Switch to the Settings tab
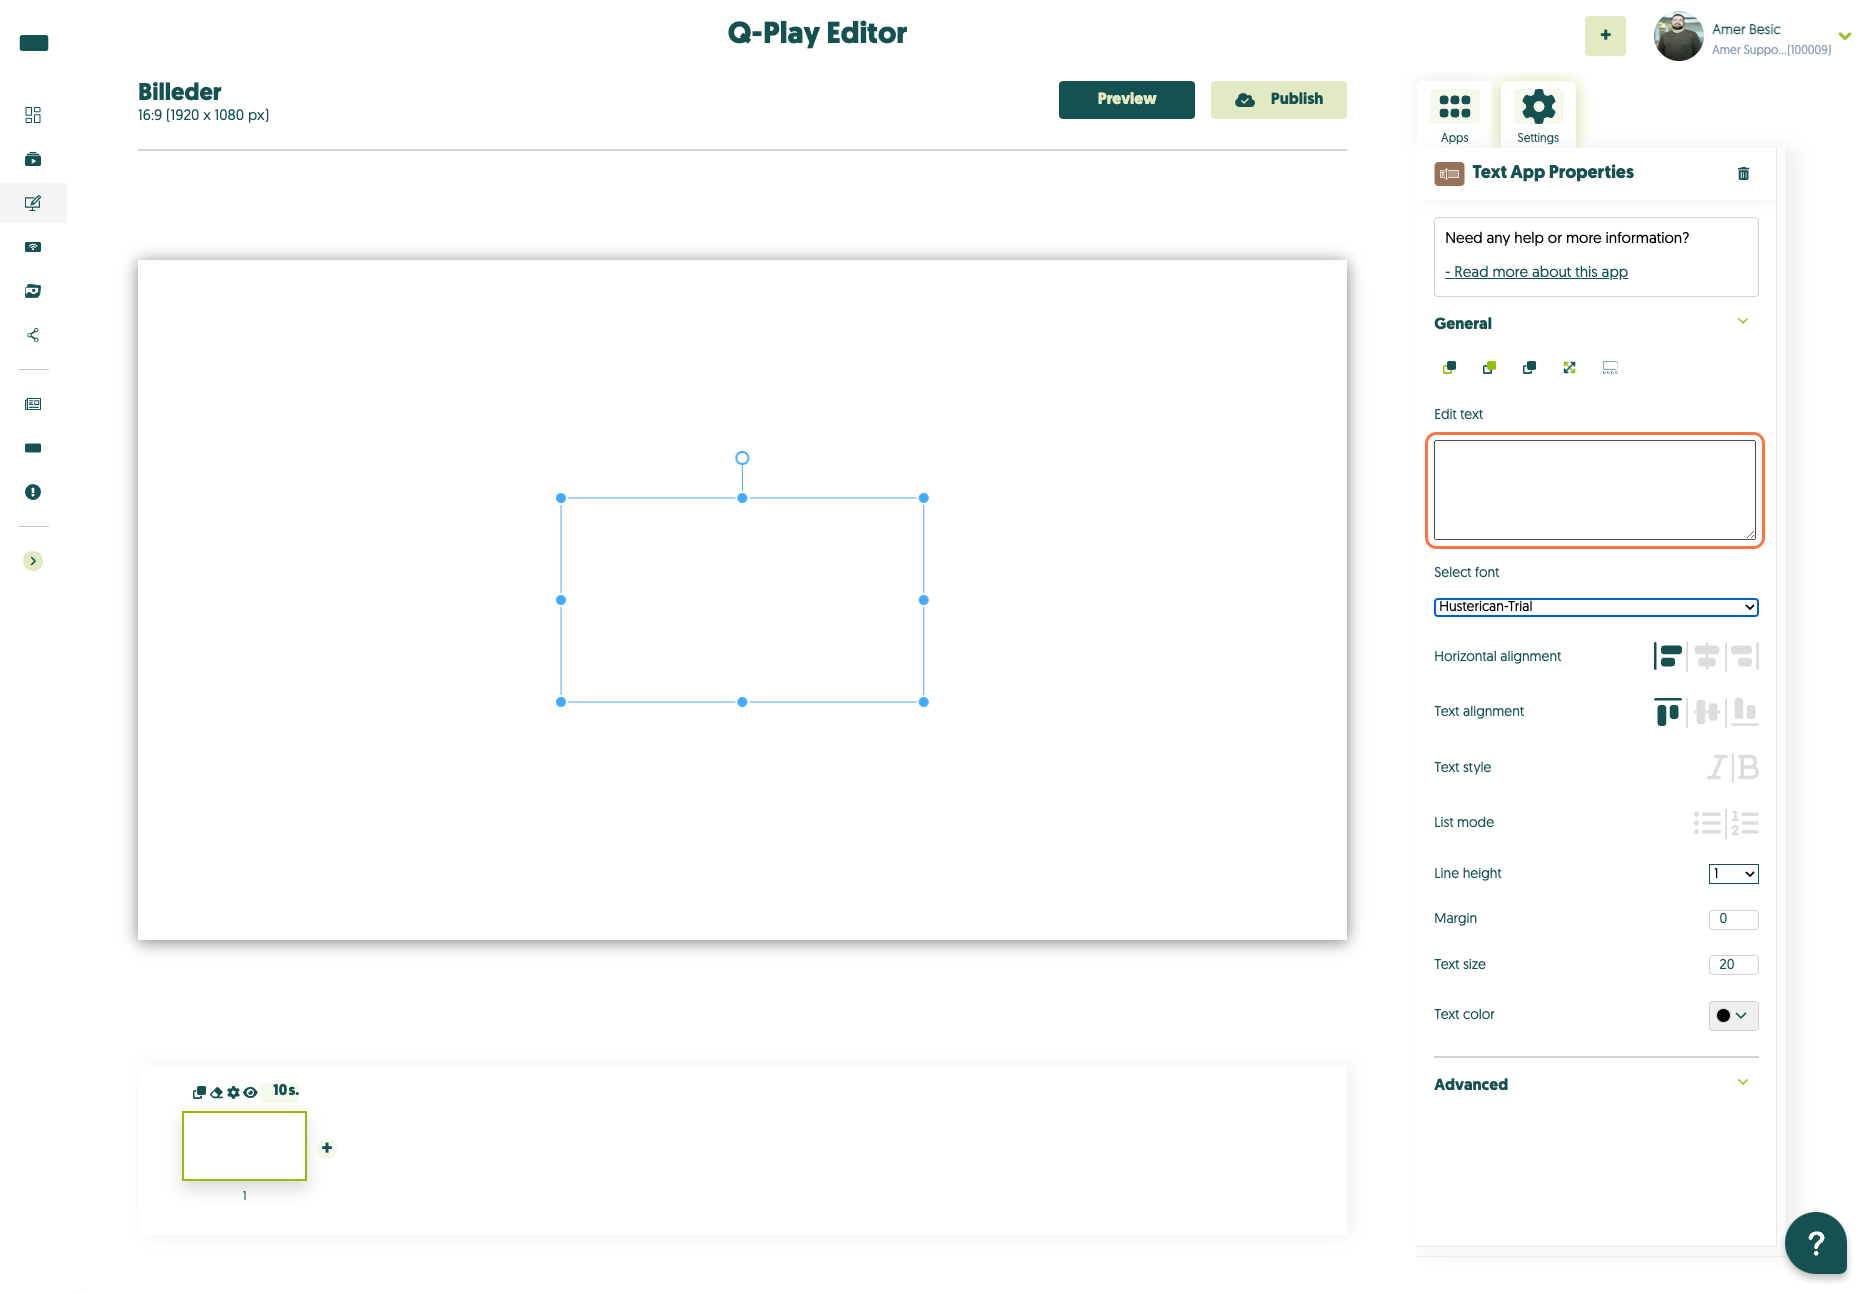This screenshot has height=1294, width=1867. click(x=1538, y=115)
